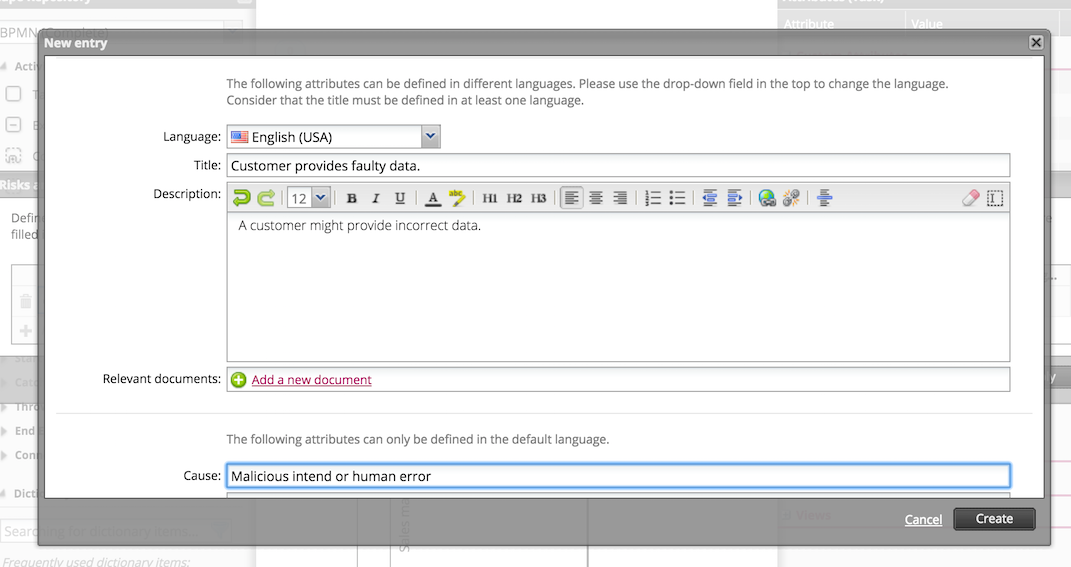Insert a horizontal rule line

click(x=824, y=198)
